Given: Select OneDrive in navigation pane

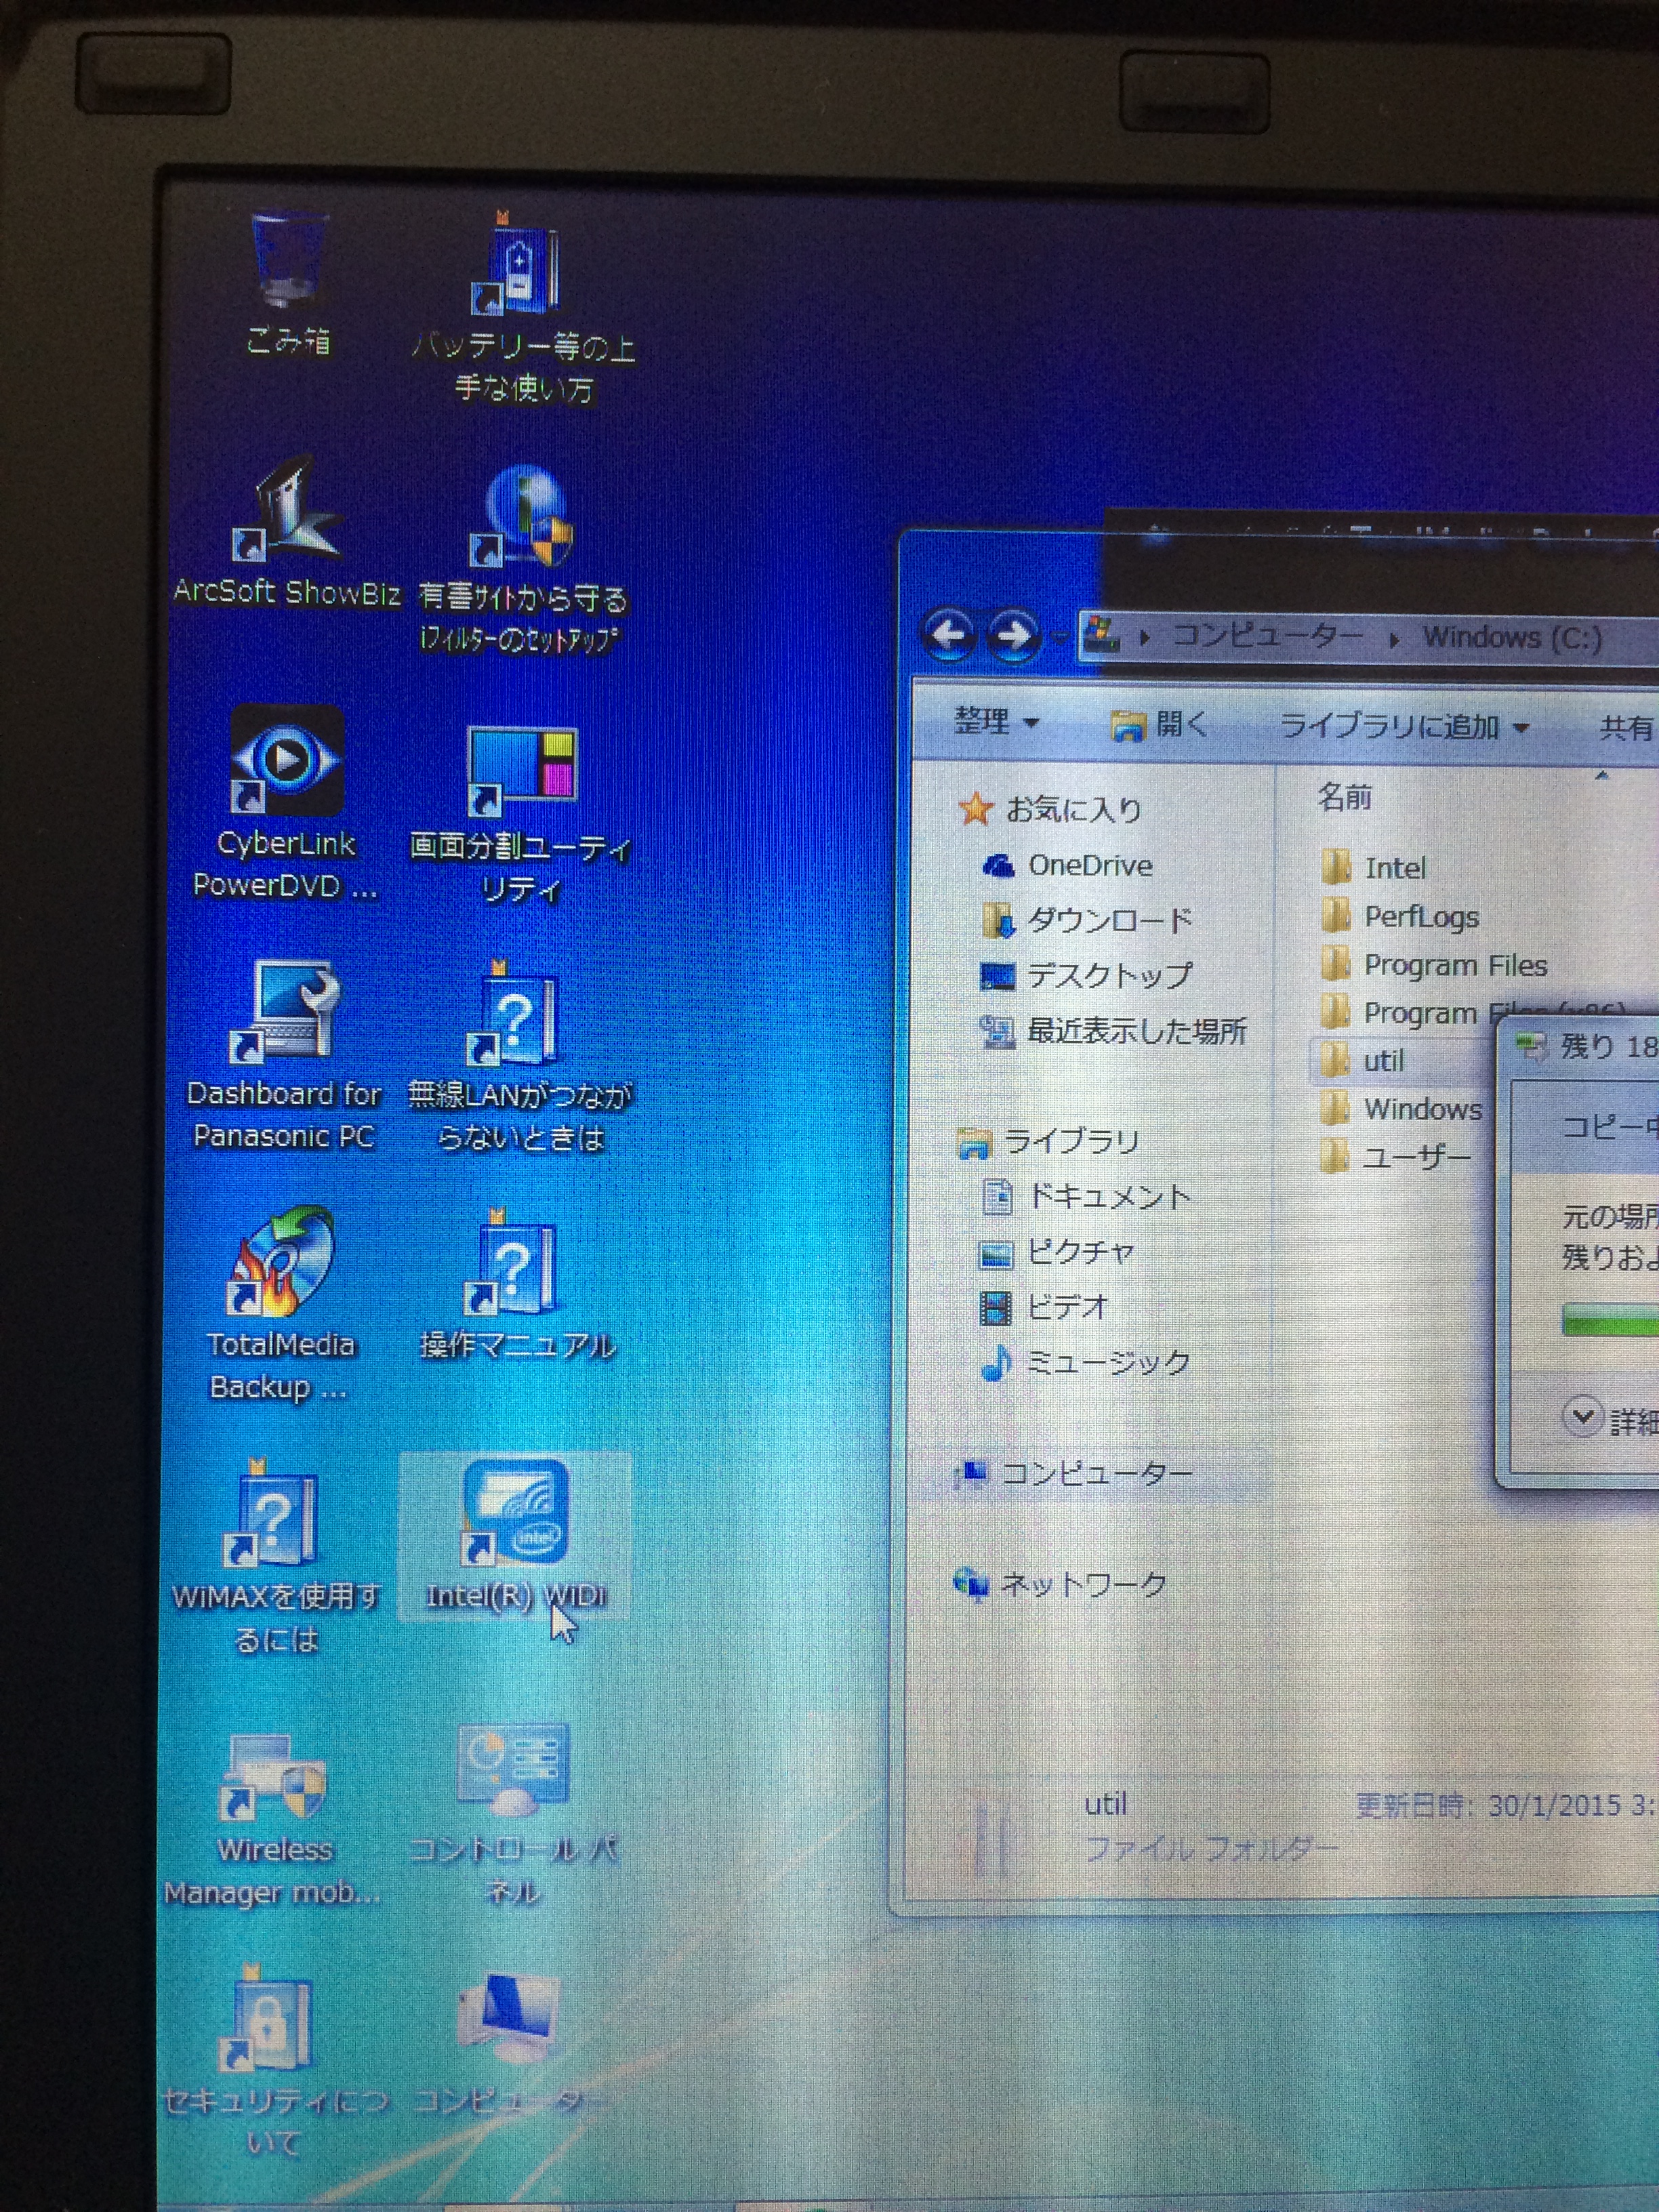Looking at the screenshot, I should point(1067,865).
